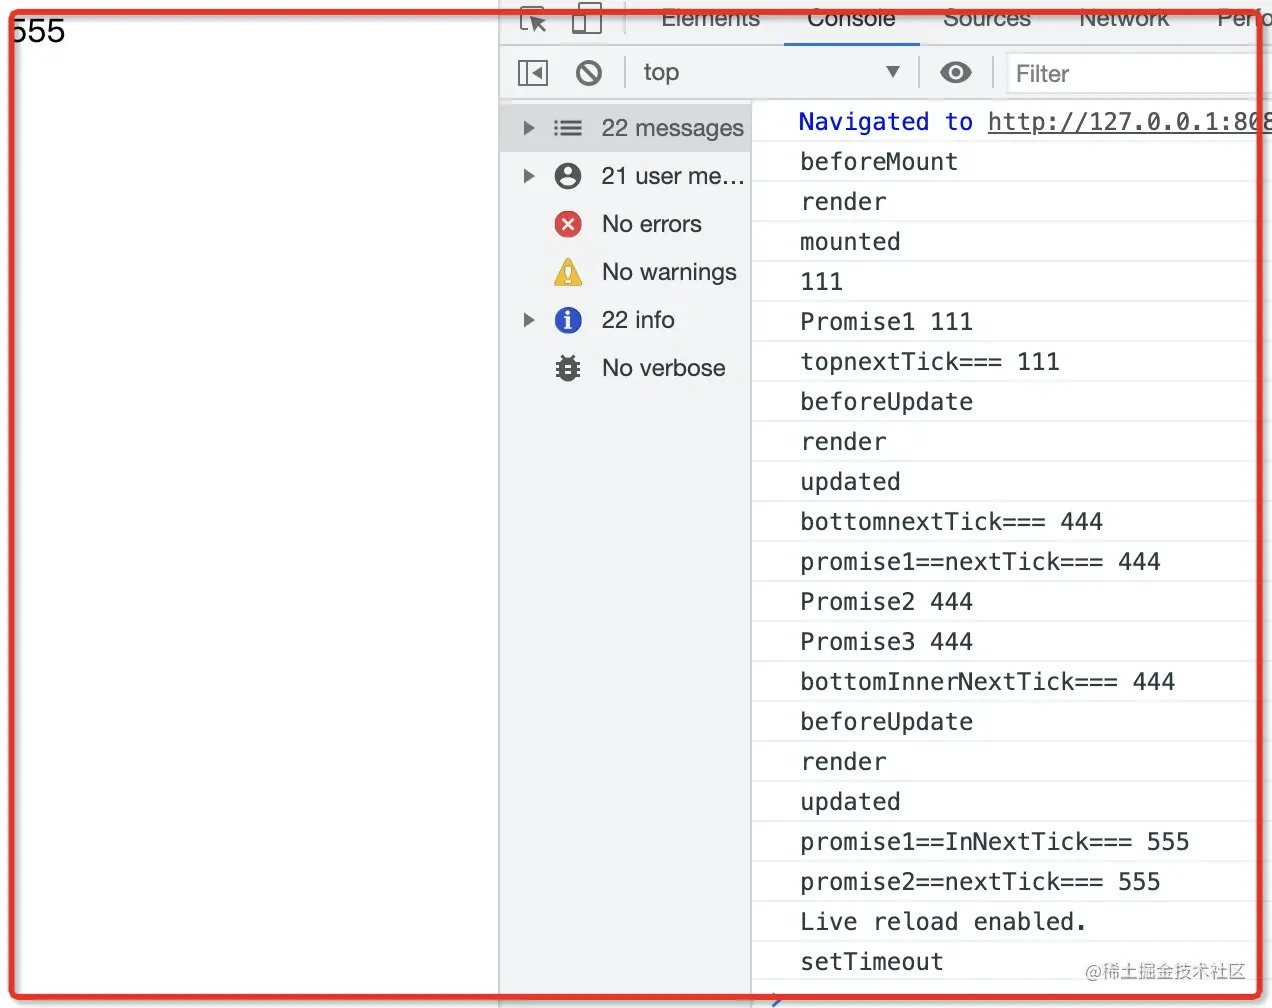Select the 22 info filter row

(626, 320)
